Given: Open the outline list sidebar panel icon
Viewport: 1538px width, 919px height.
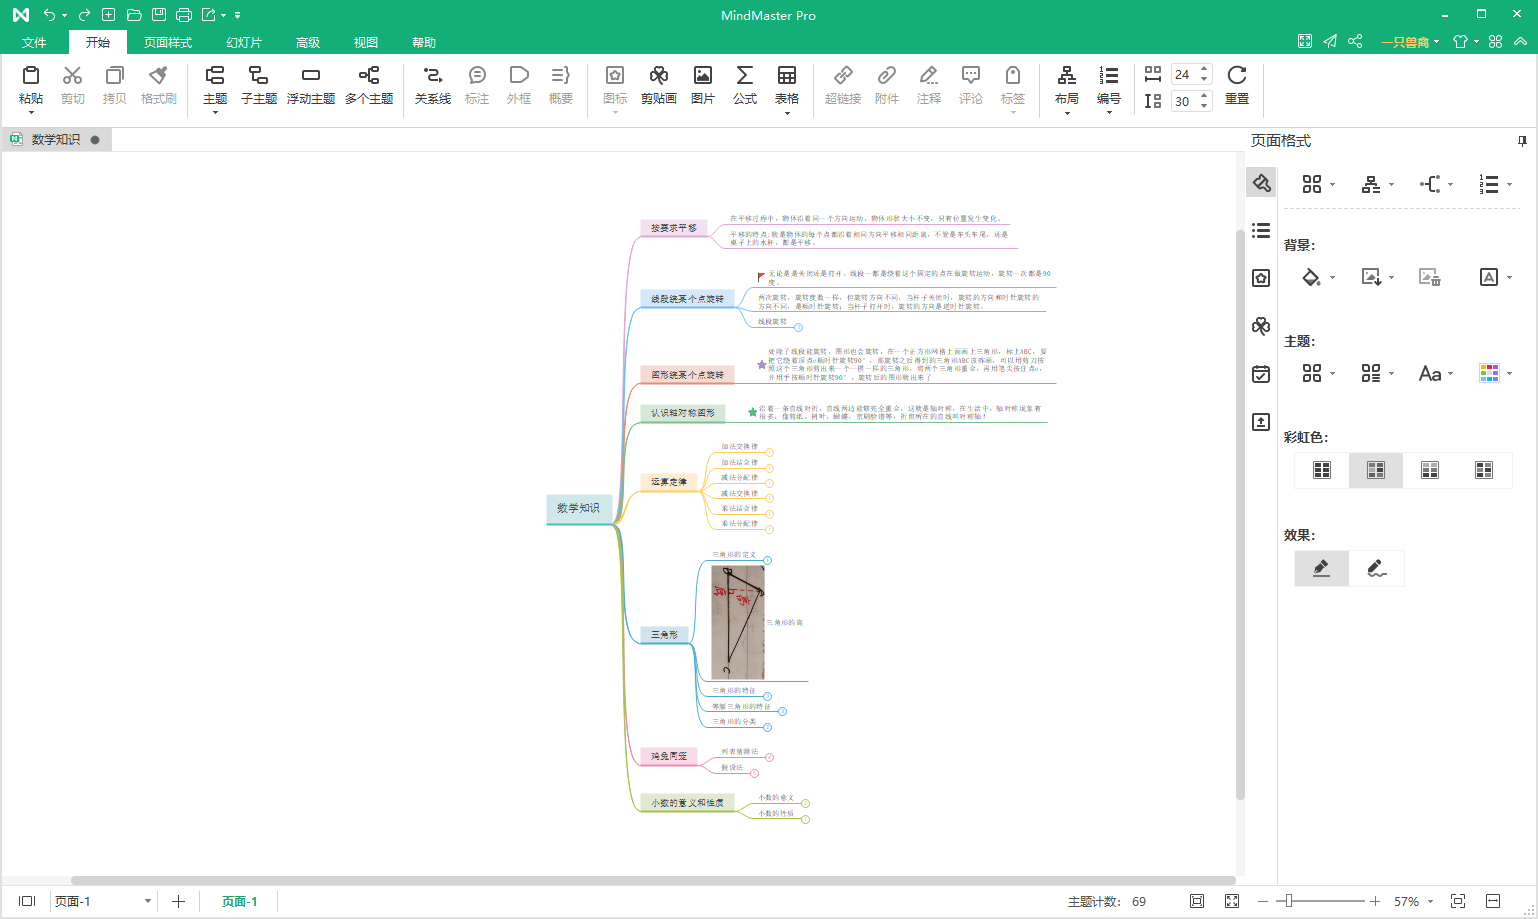Looking at the screenshot, I should tap(1261, 230).
